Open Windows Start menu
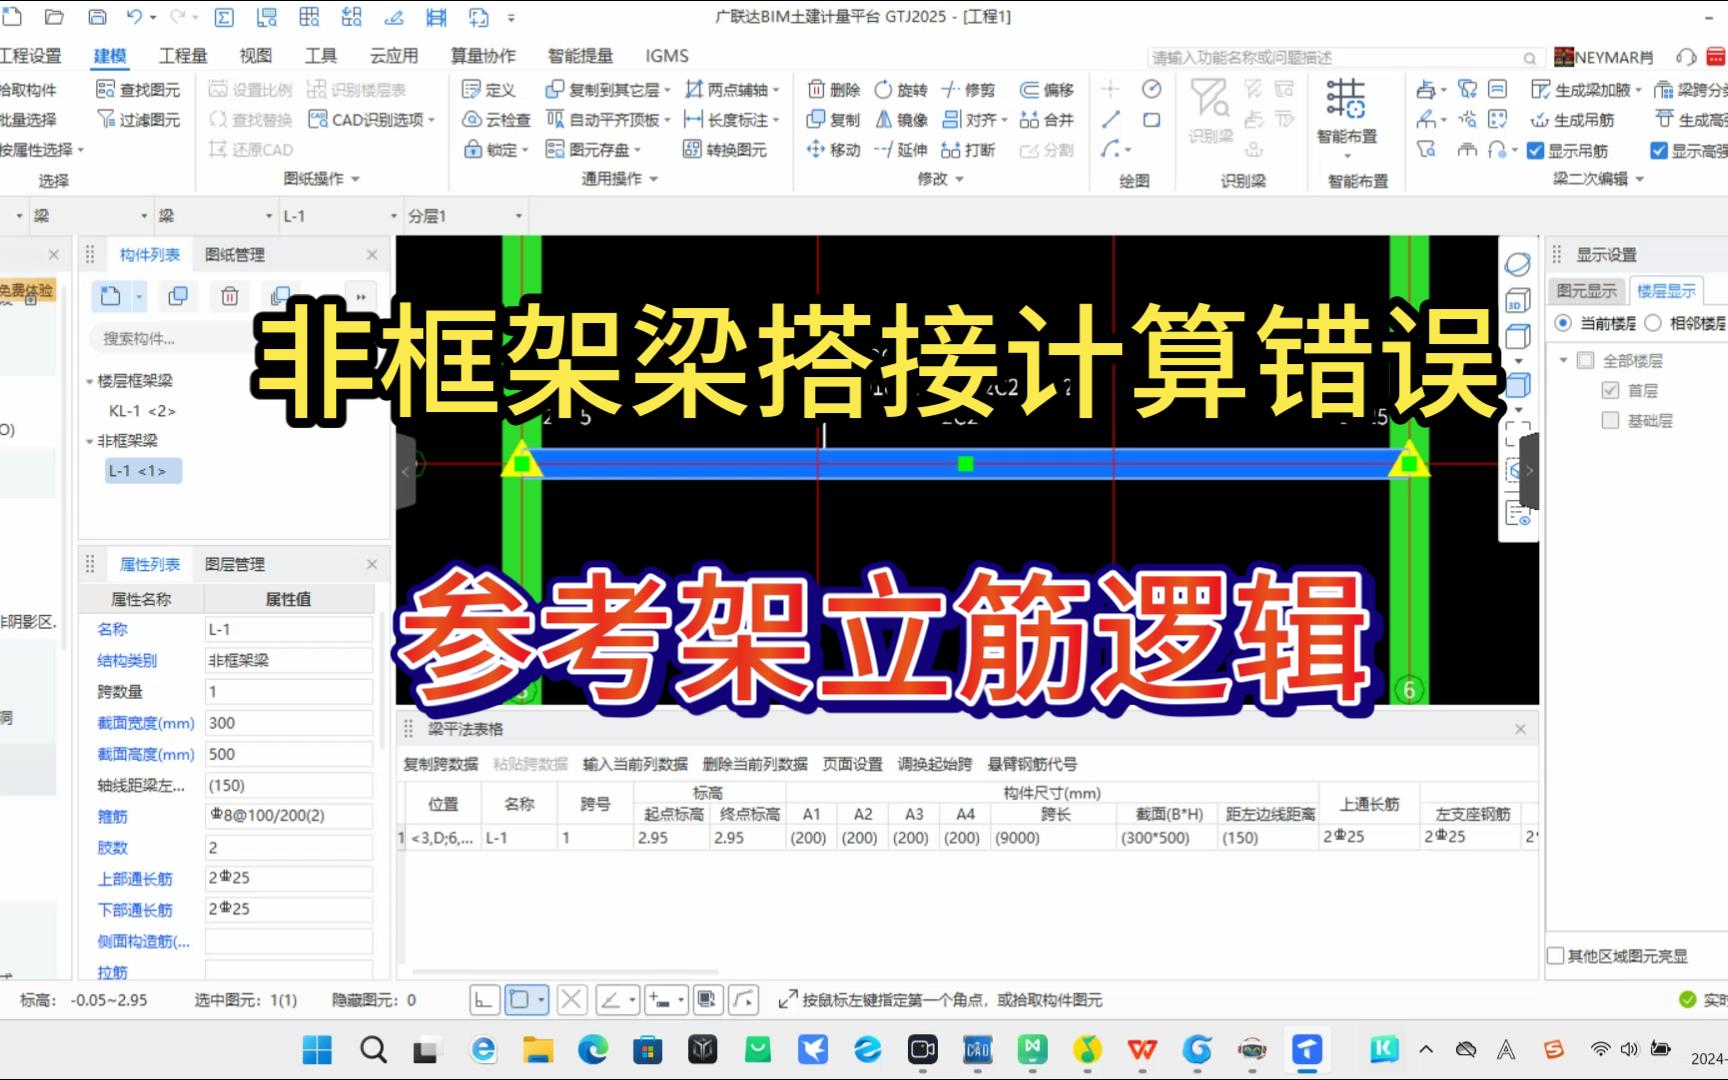Screen dimensions: 1728x1080 pos(317,1049)
